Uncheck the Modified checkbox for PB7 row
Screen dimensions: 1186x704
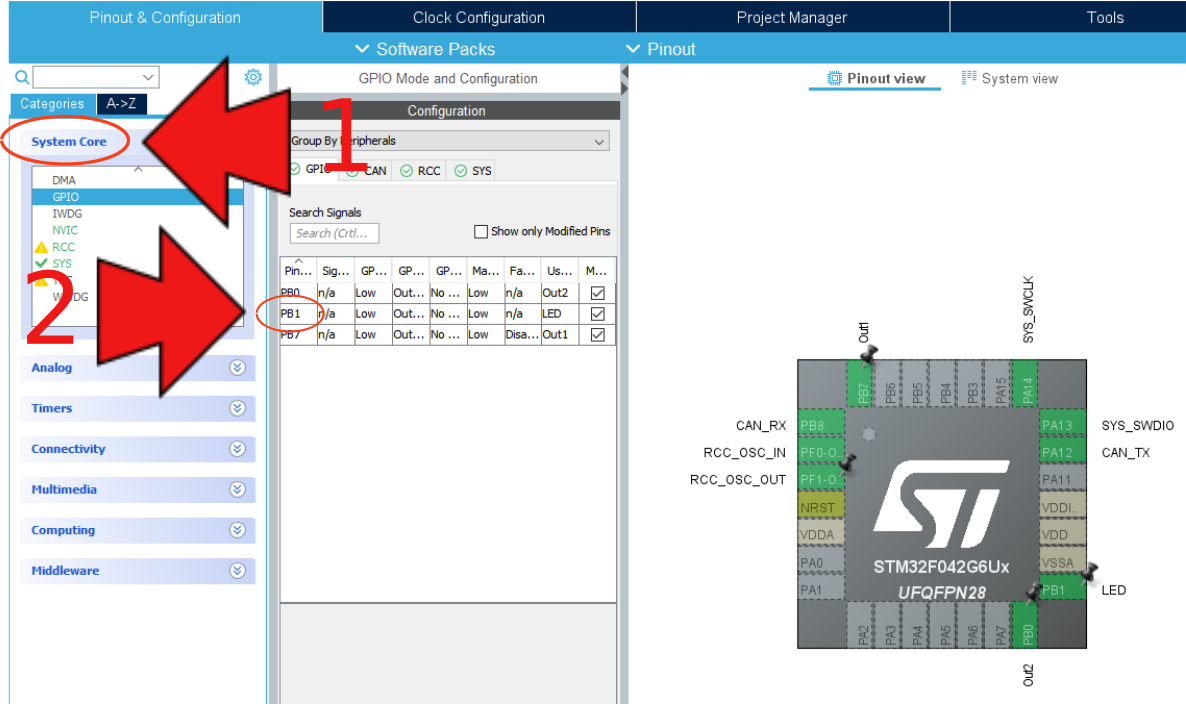(x=597, y=335)
